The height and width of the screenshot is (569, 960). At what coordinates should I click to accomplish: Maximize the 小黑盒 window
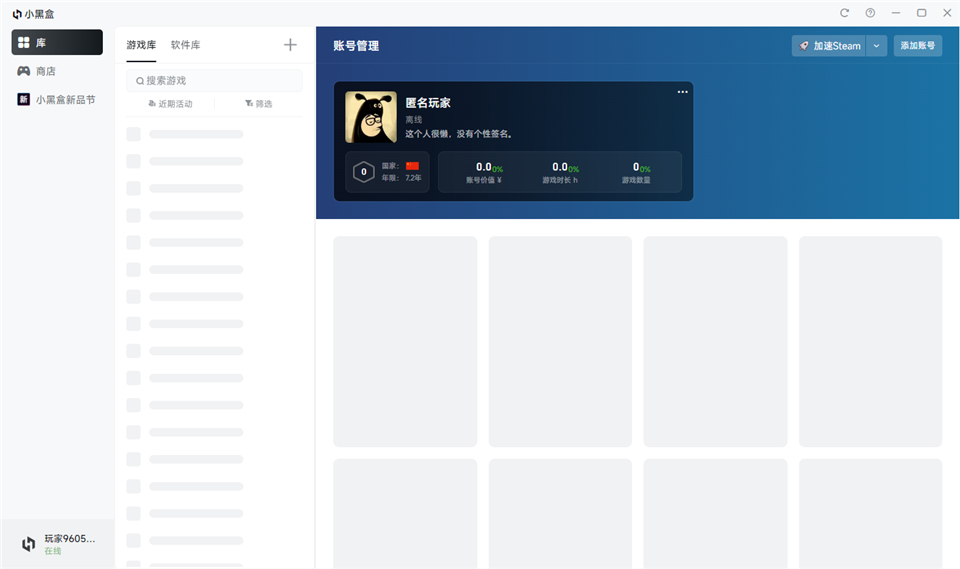(921, 13)
